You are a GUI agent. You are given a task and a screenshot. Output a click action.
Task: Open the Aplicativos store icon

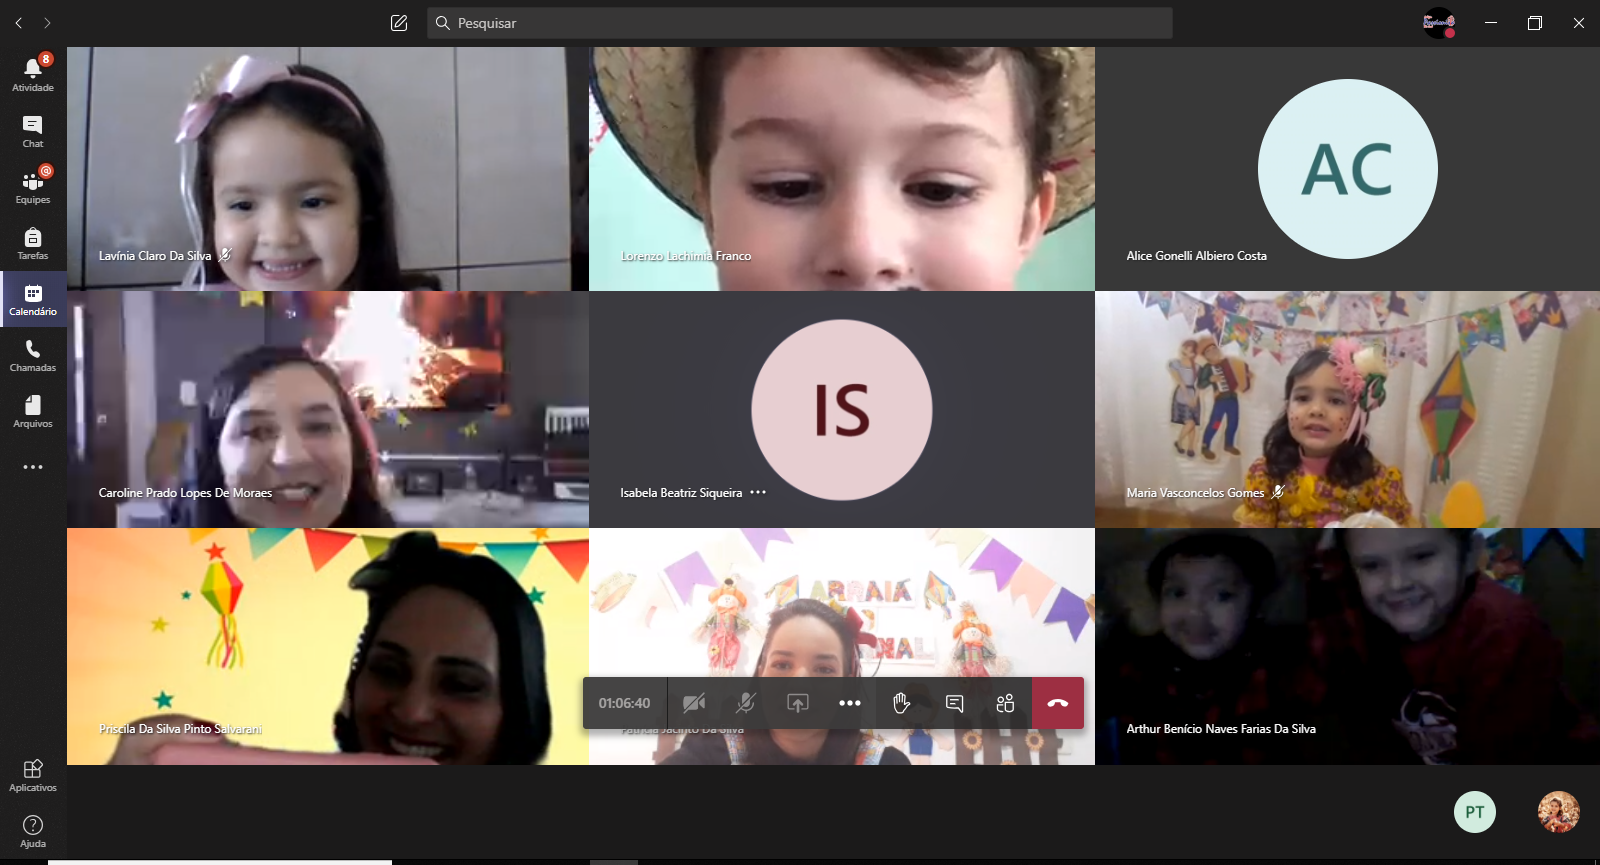pos(33,774)
